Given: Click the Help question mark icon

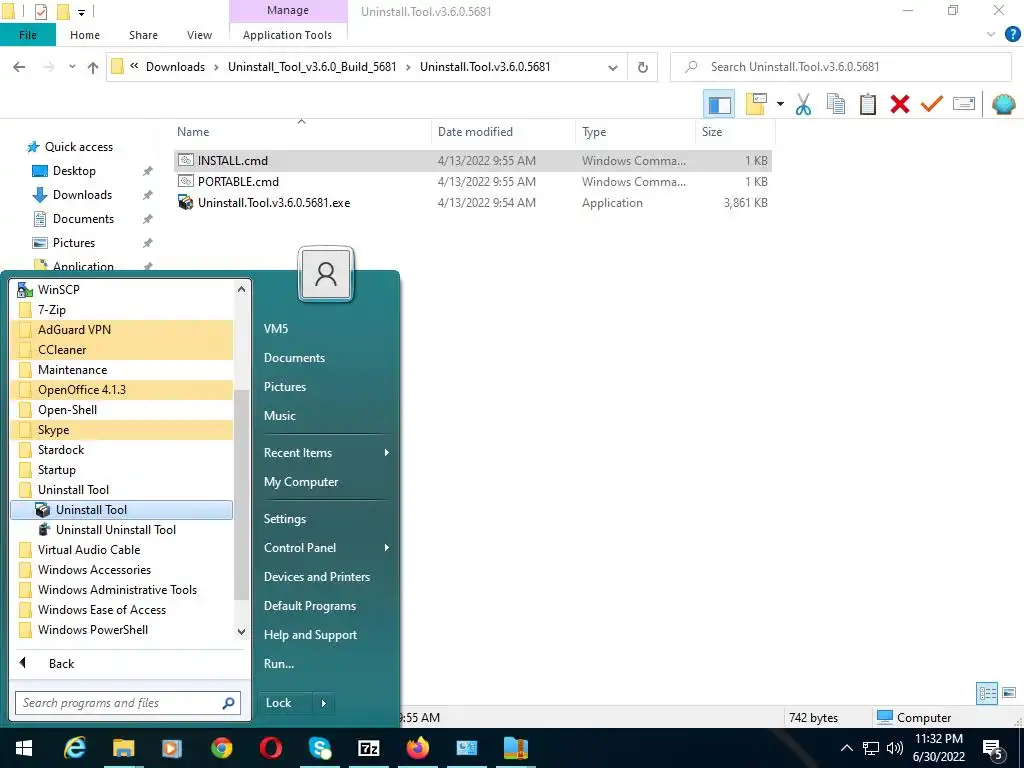Looking at the screenshot, I should (x=1012, y=34).
